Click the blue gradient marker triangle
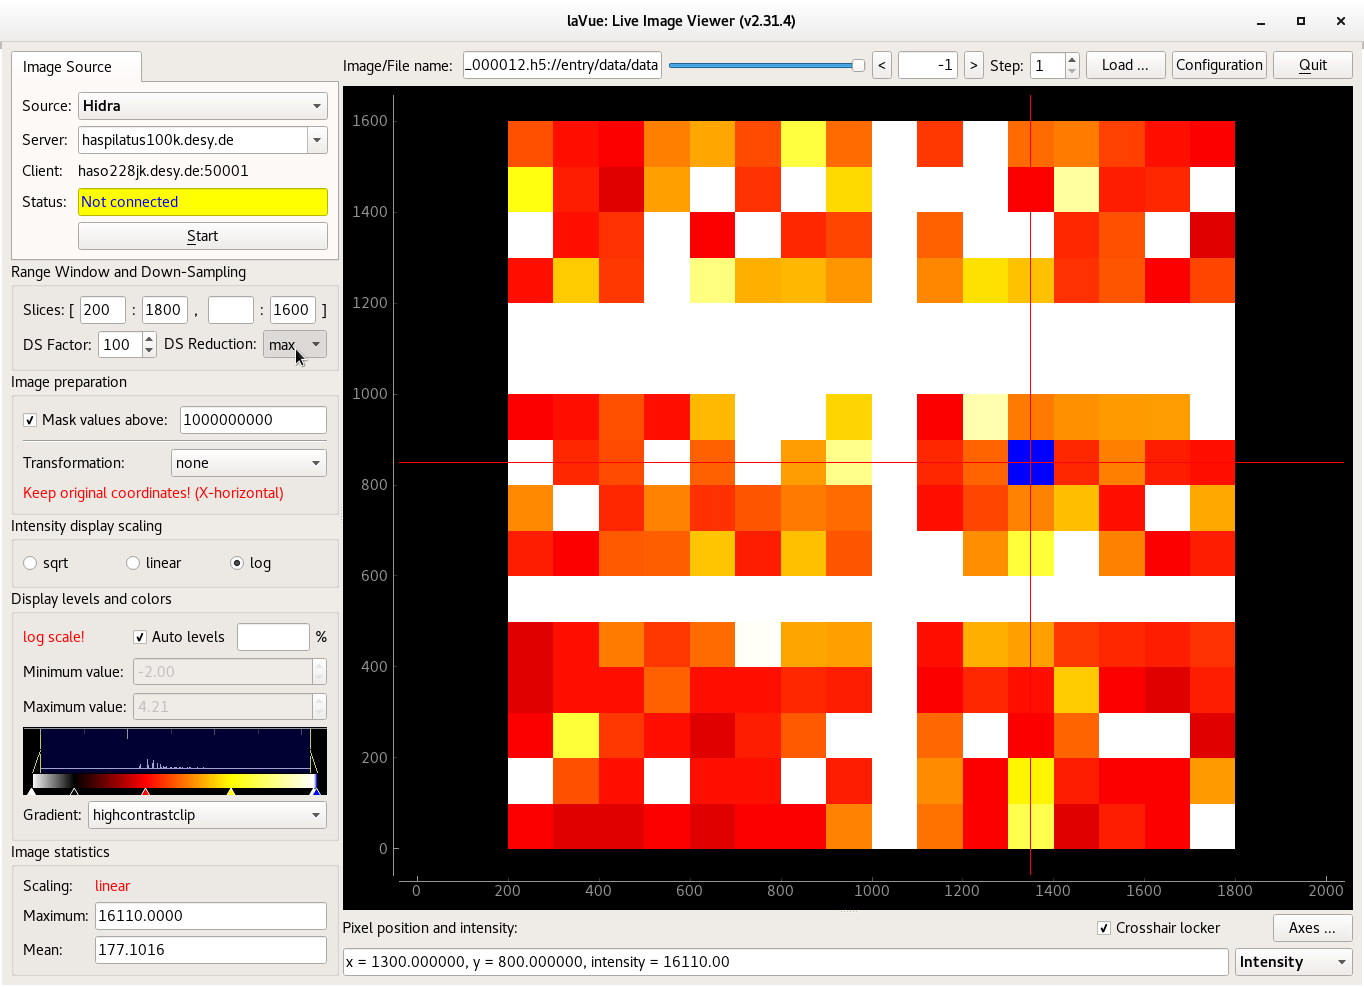This screenshot has width=1364, height=987. click(316, 792)
